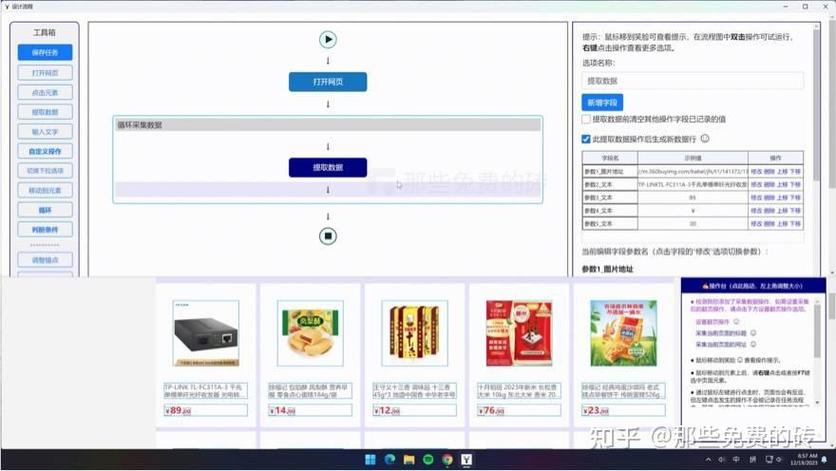Click 修改 for 参数1_图片地址 row

(756, 172)
